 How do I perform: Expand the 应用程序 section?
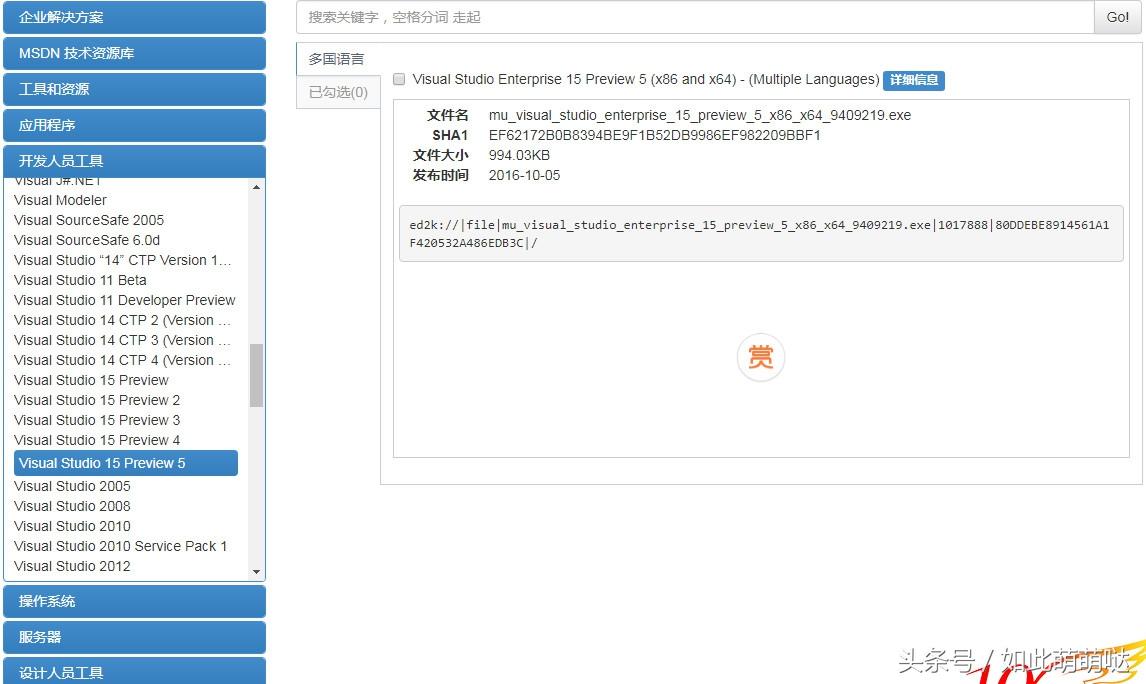tap(134, 125)
